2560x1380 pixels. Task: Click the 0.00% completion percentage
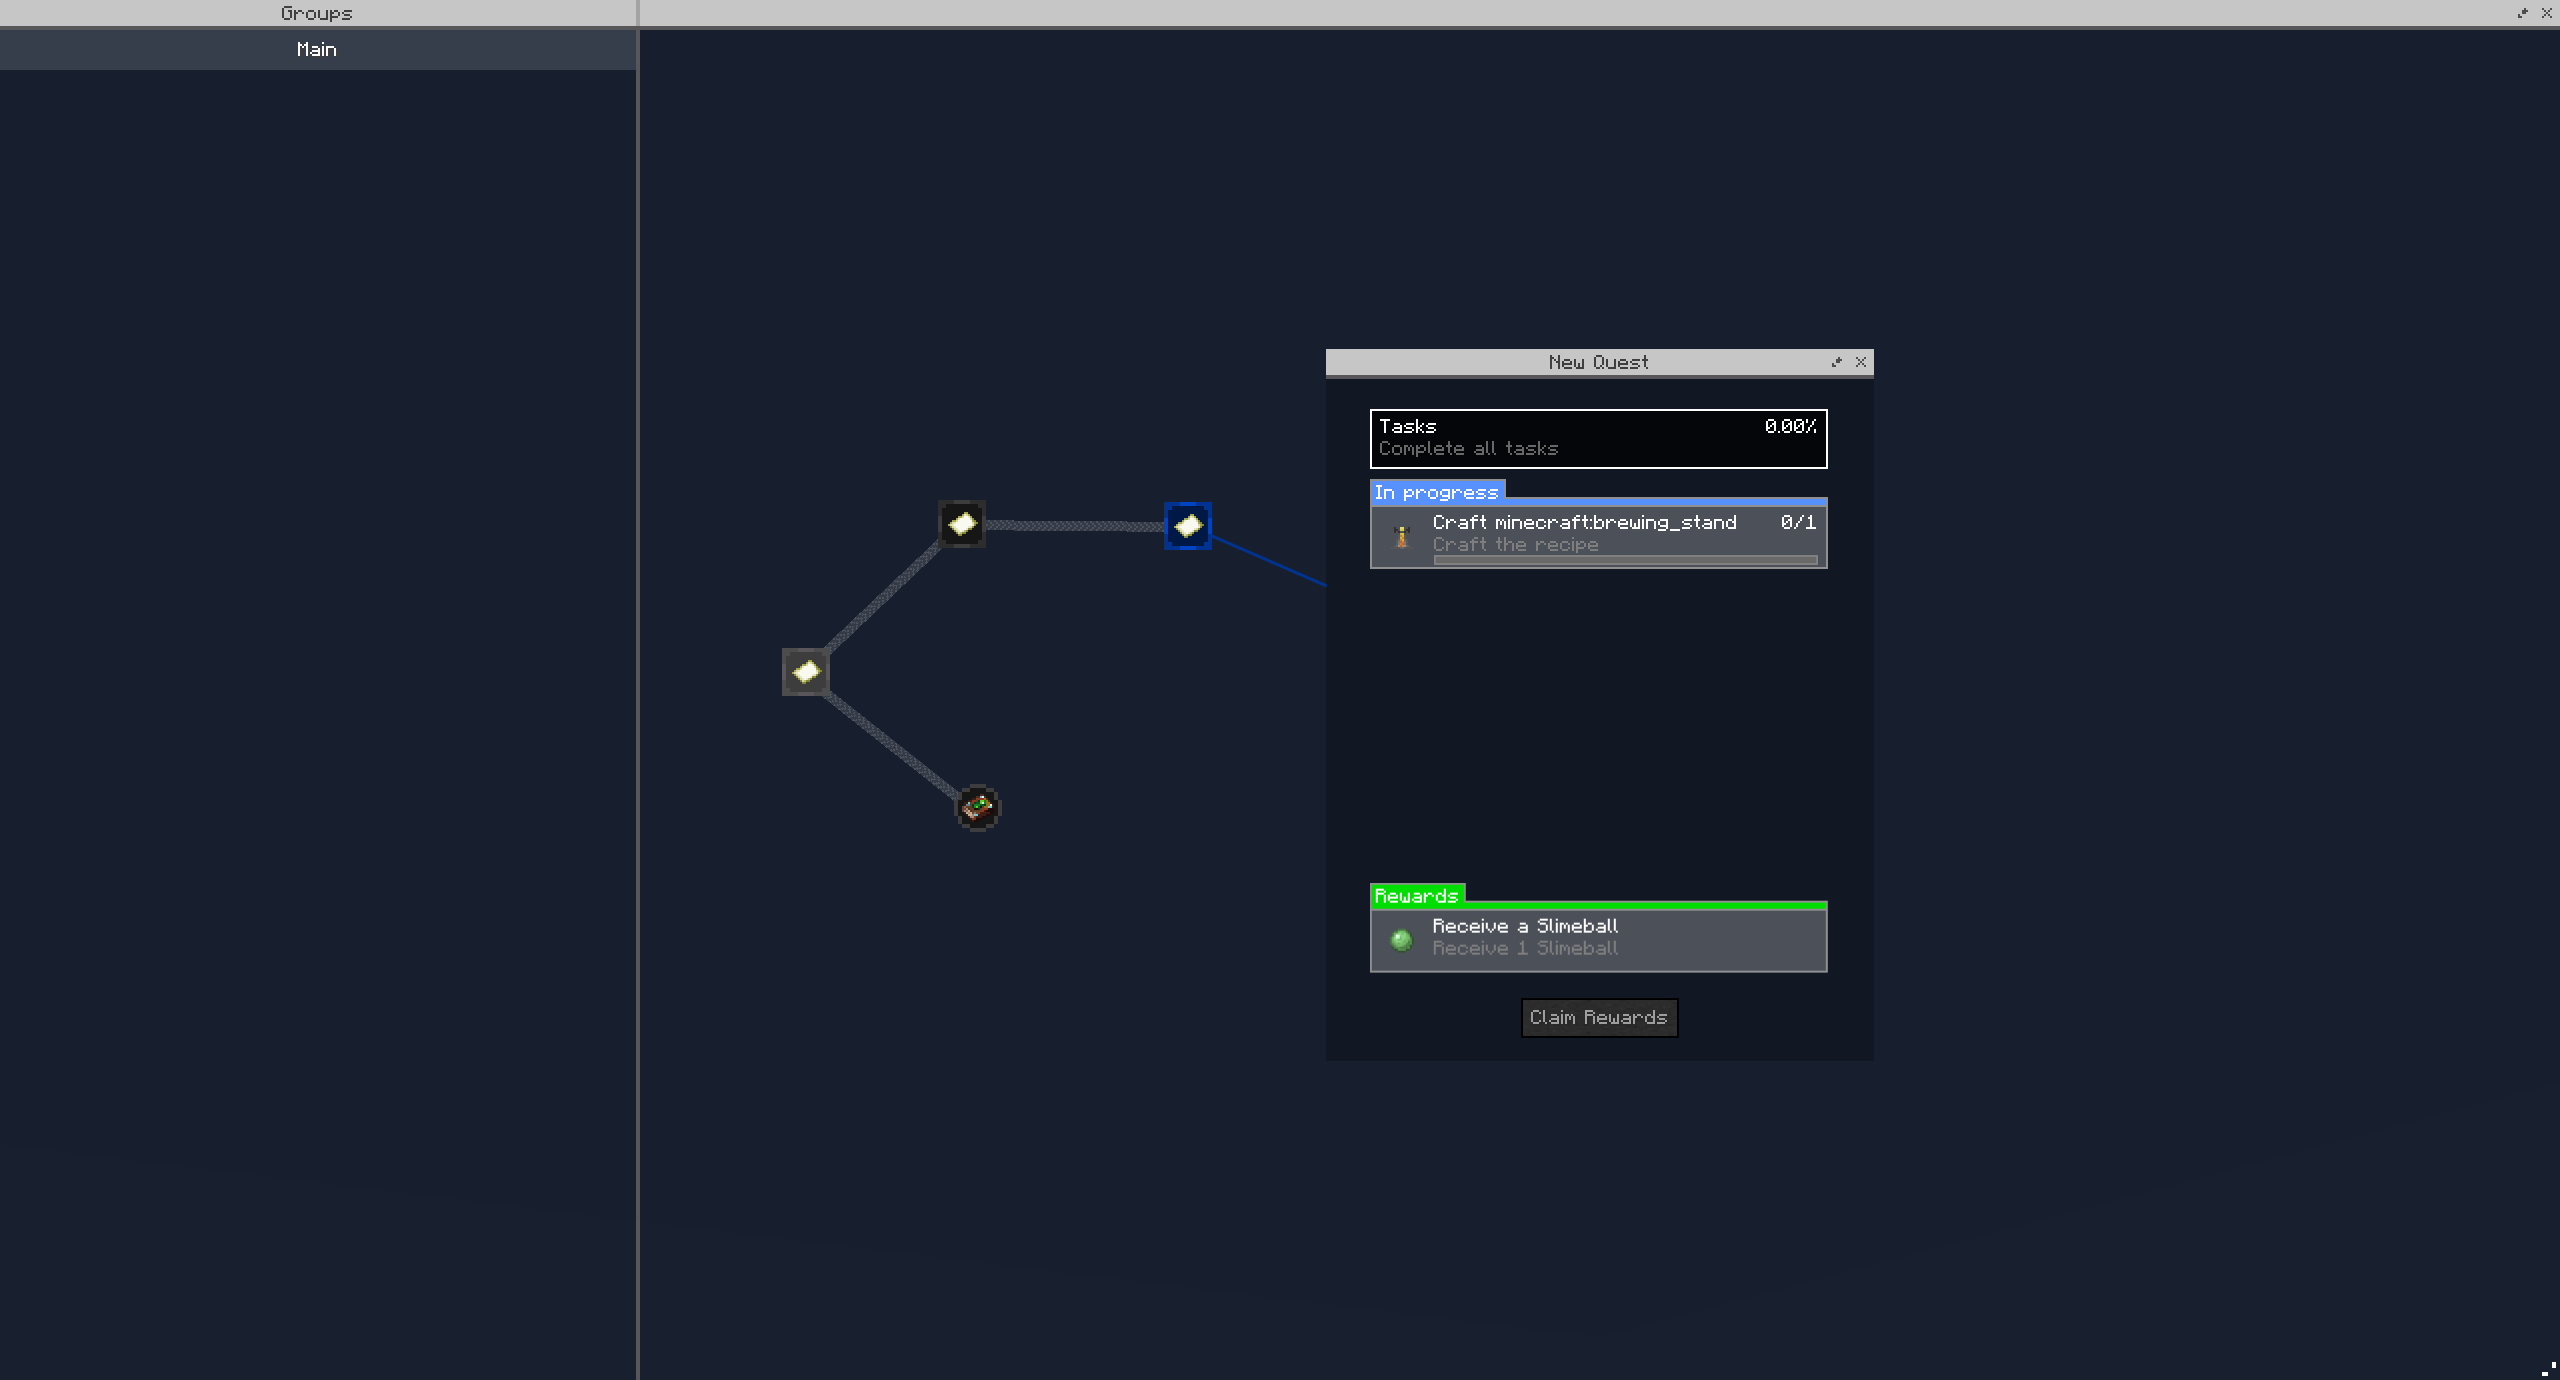click(1791, 426)
